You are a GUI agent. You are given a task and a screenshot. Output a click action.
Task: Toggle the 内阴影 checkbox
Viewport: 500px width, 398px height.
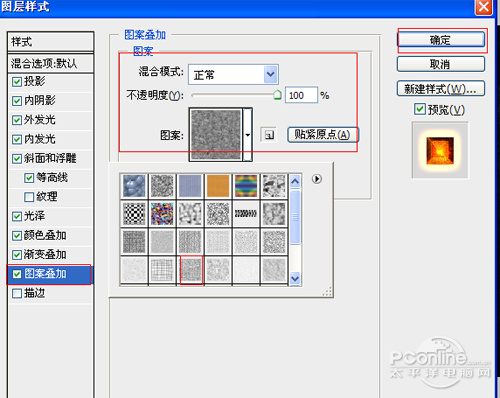17,101
